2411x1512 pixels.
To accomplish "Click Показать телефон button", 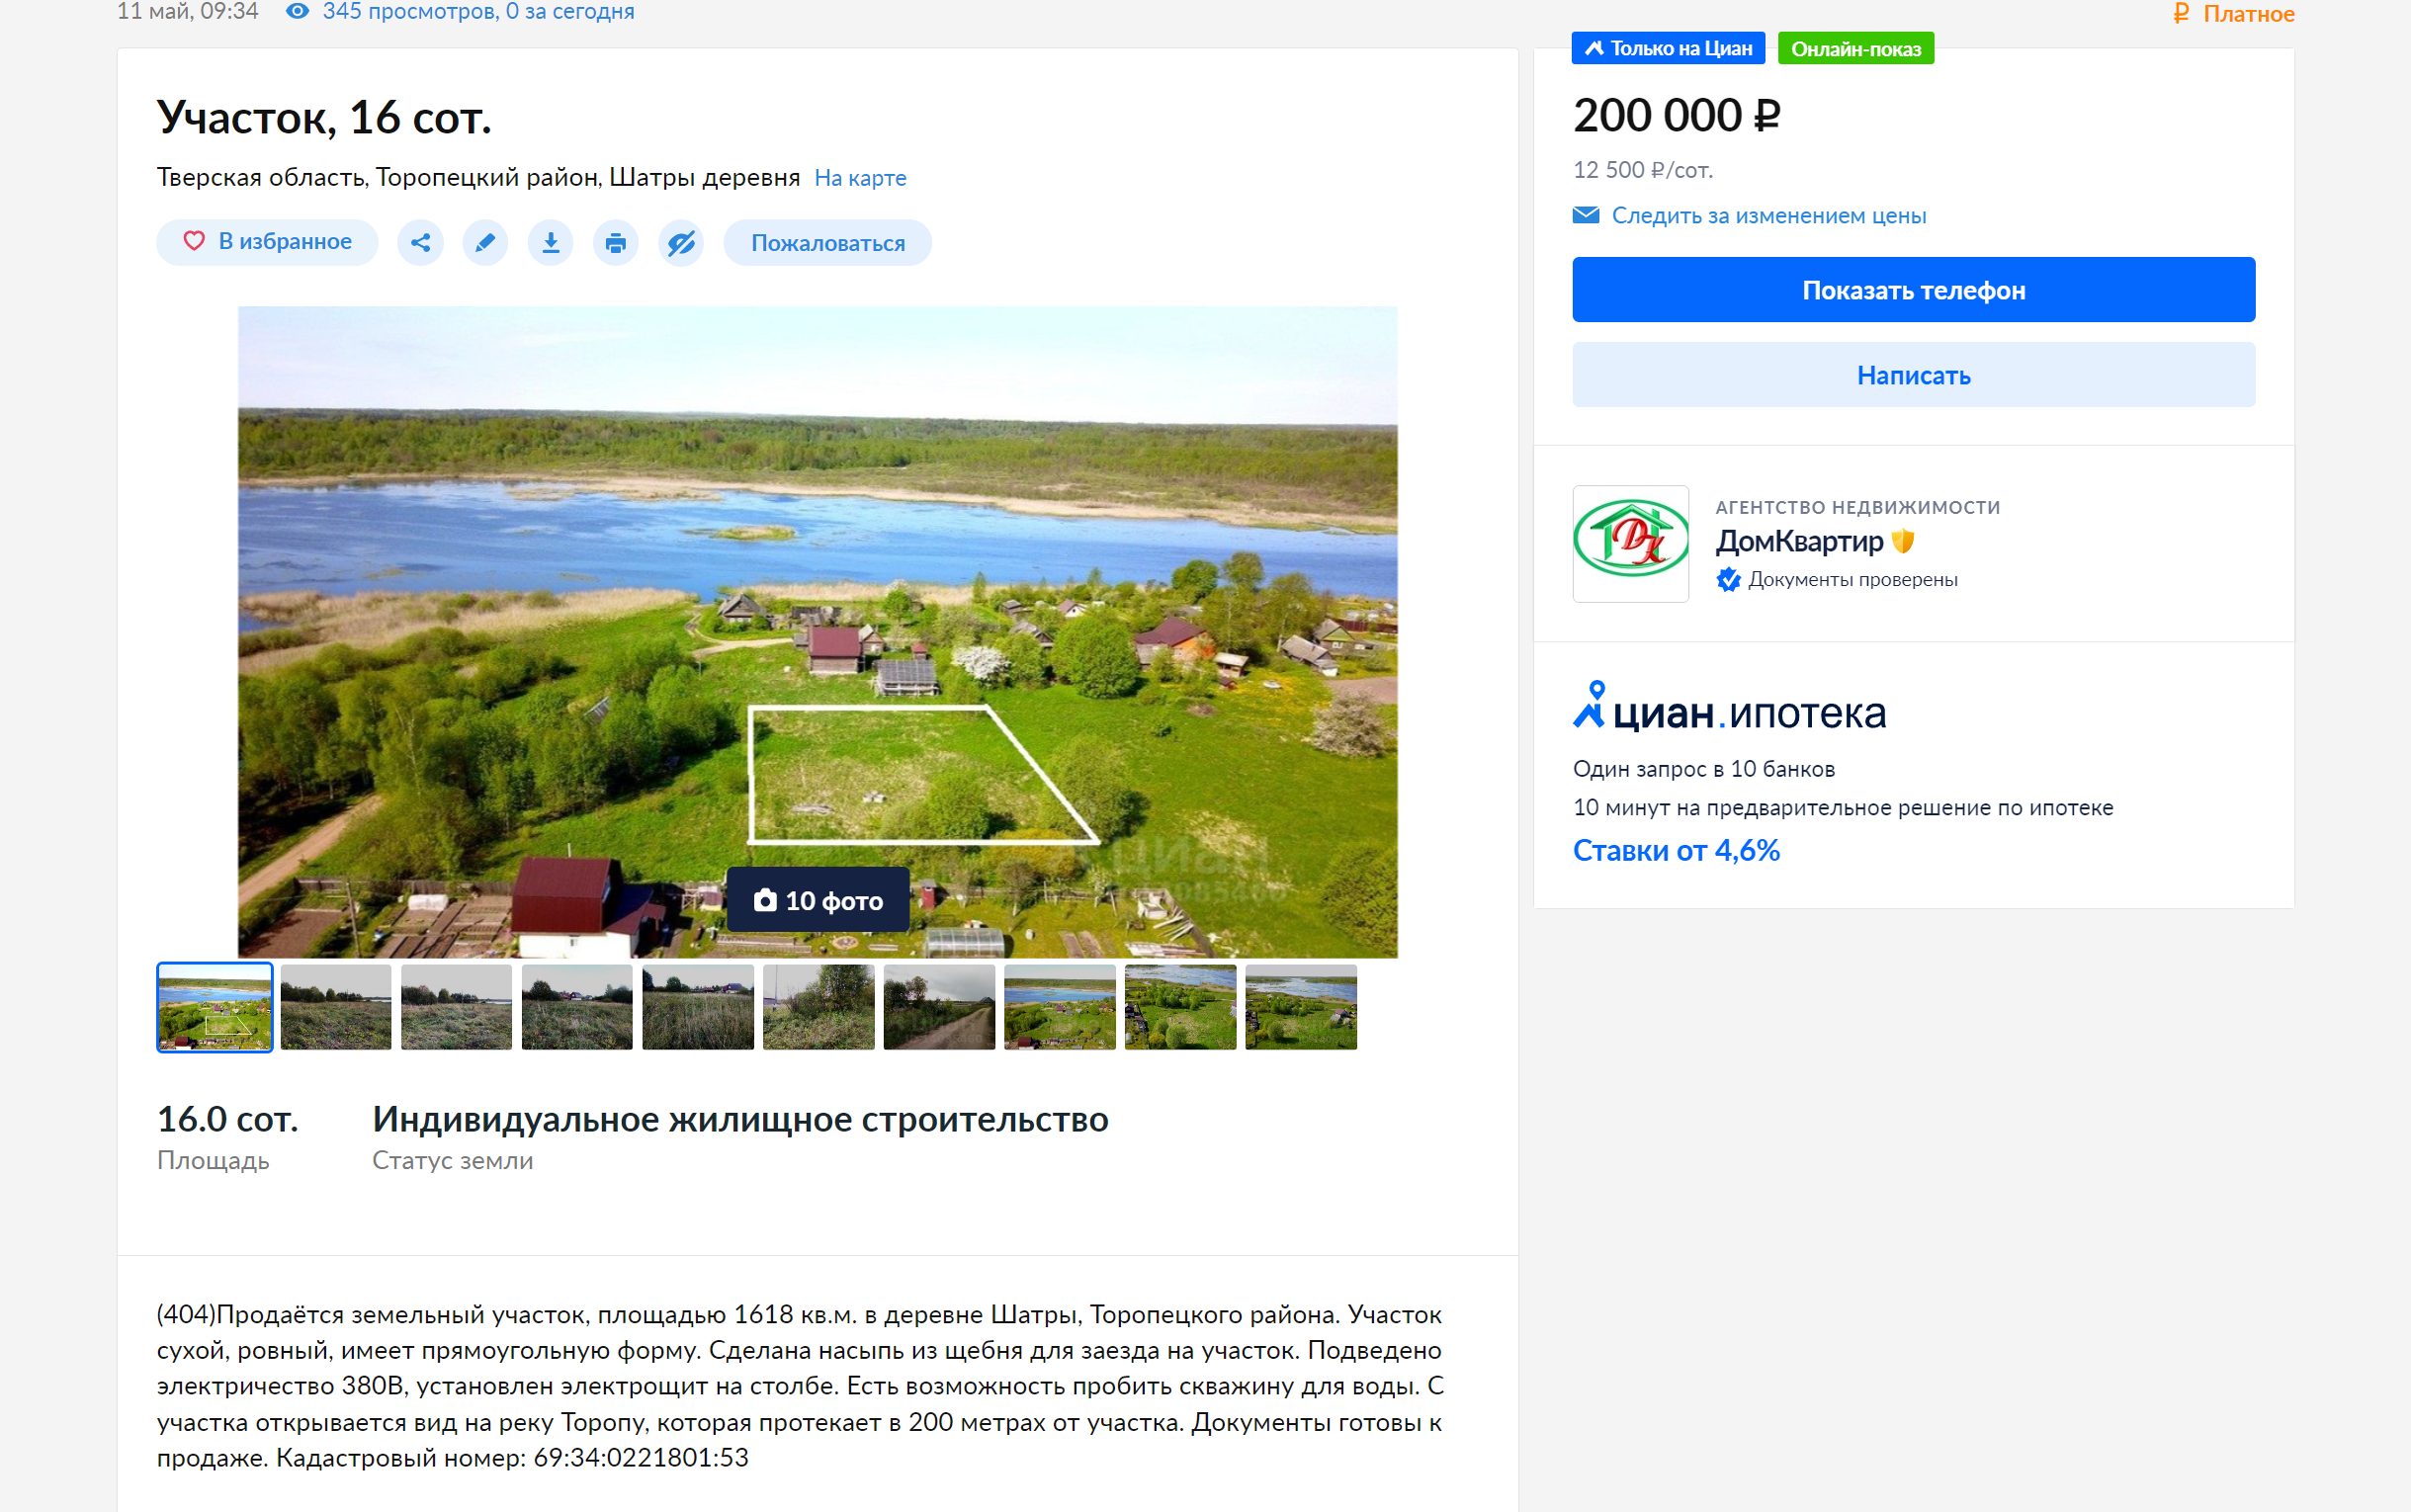I will 1913,290.
